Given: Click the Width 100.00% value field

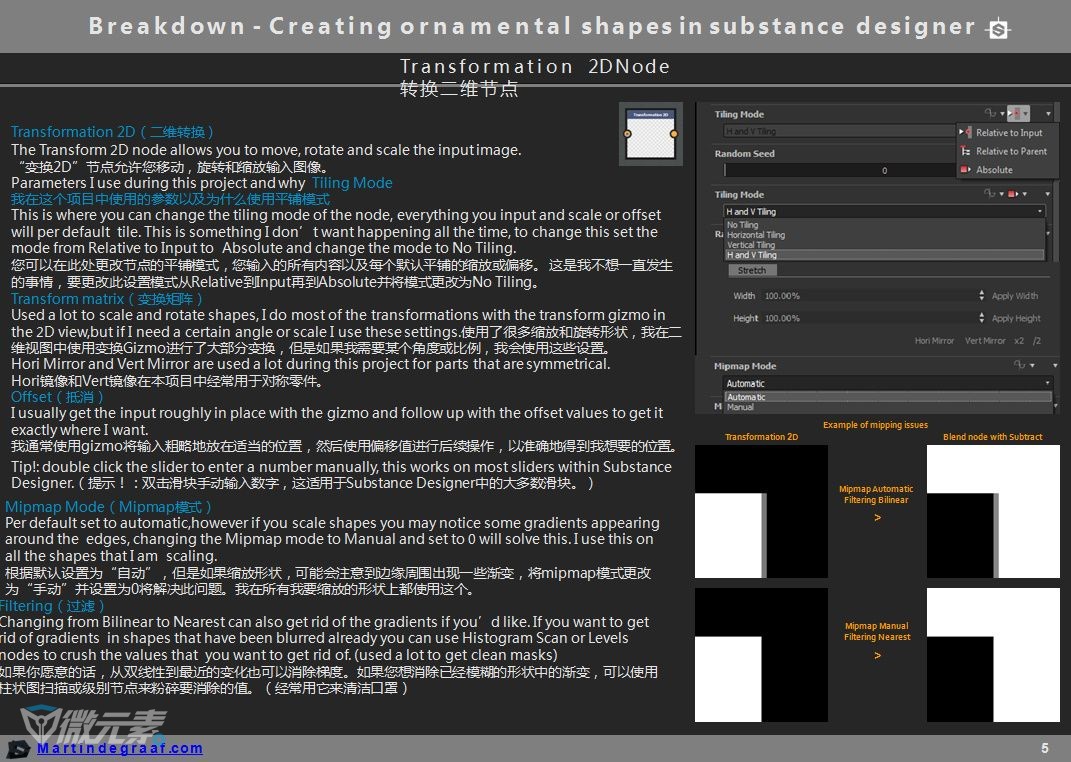Looking at the screenshot, I should click(869, 296).
